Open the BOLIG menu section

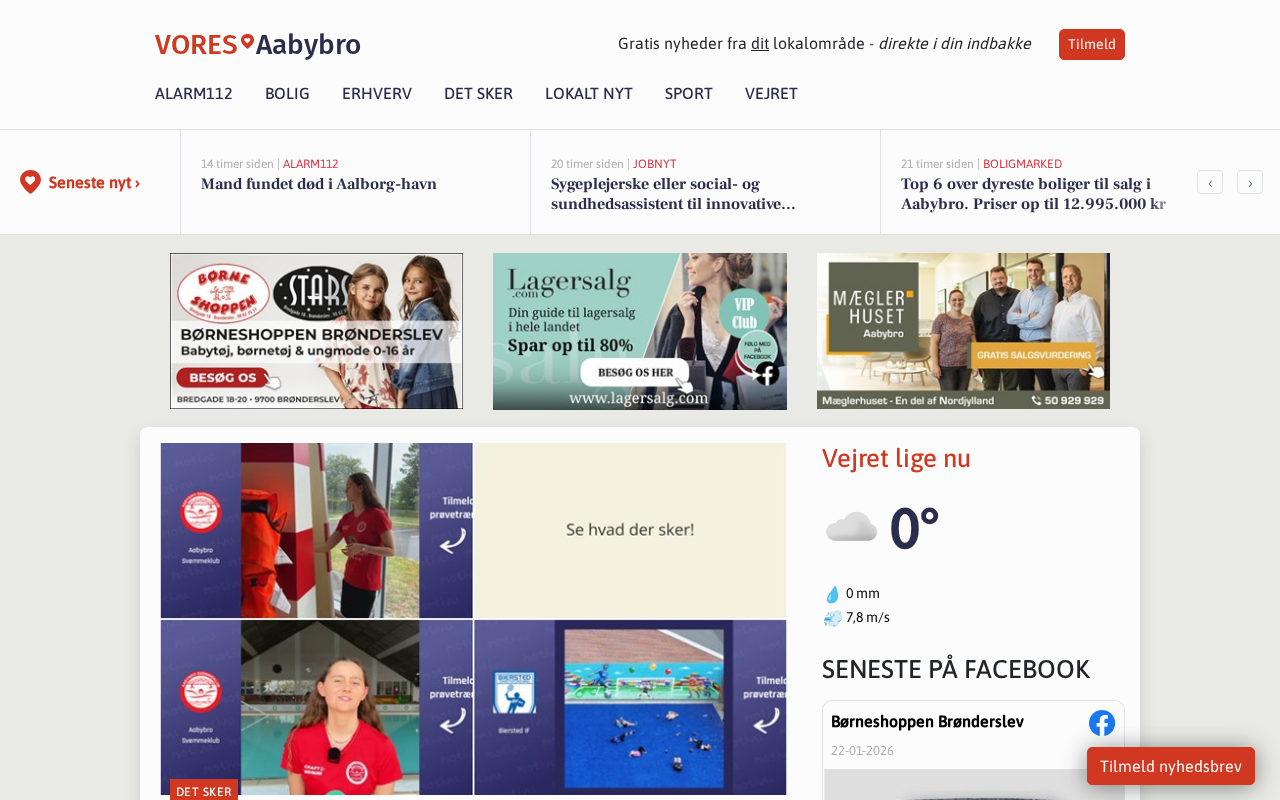coord(287,94)
